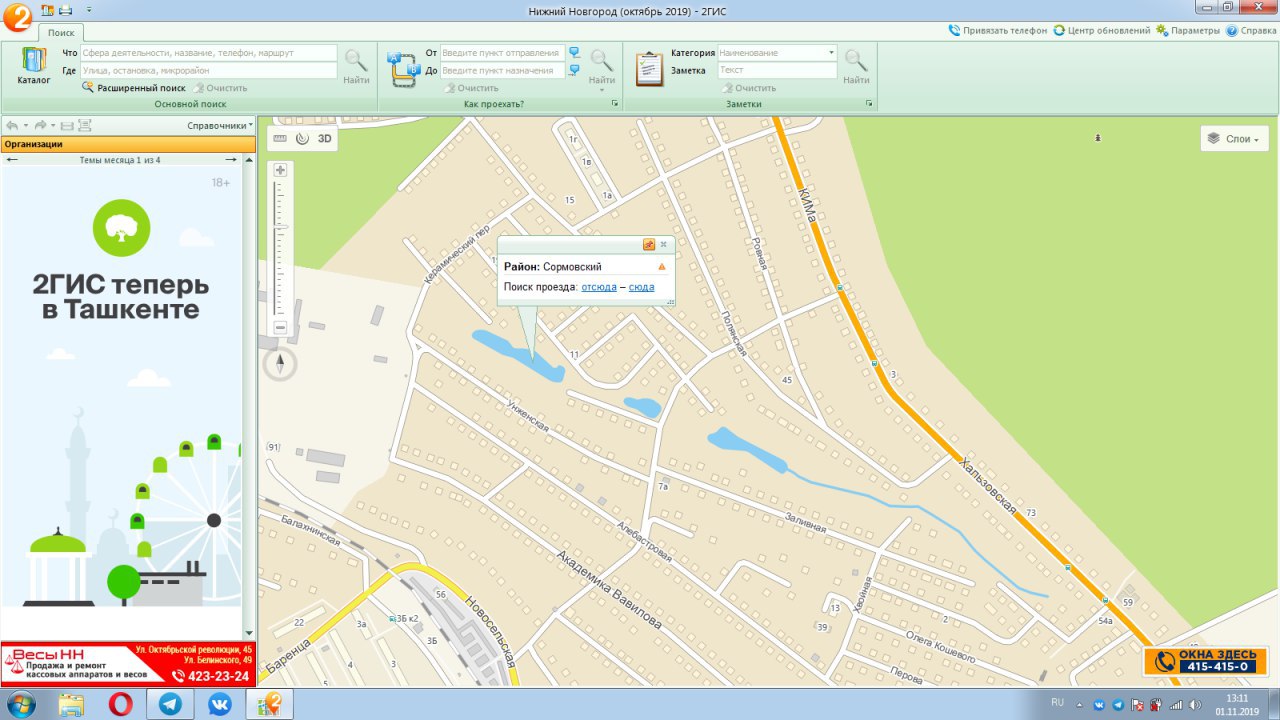Zoom in with the plus button
Viewport: 1280px width, 720px height.
280,170
